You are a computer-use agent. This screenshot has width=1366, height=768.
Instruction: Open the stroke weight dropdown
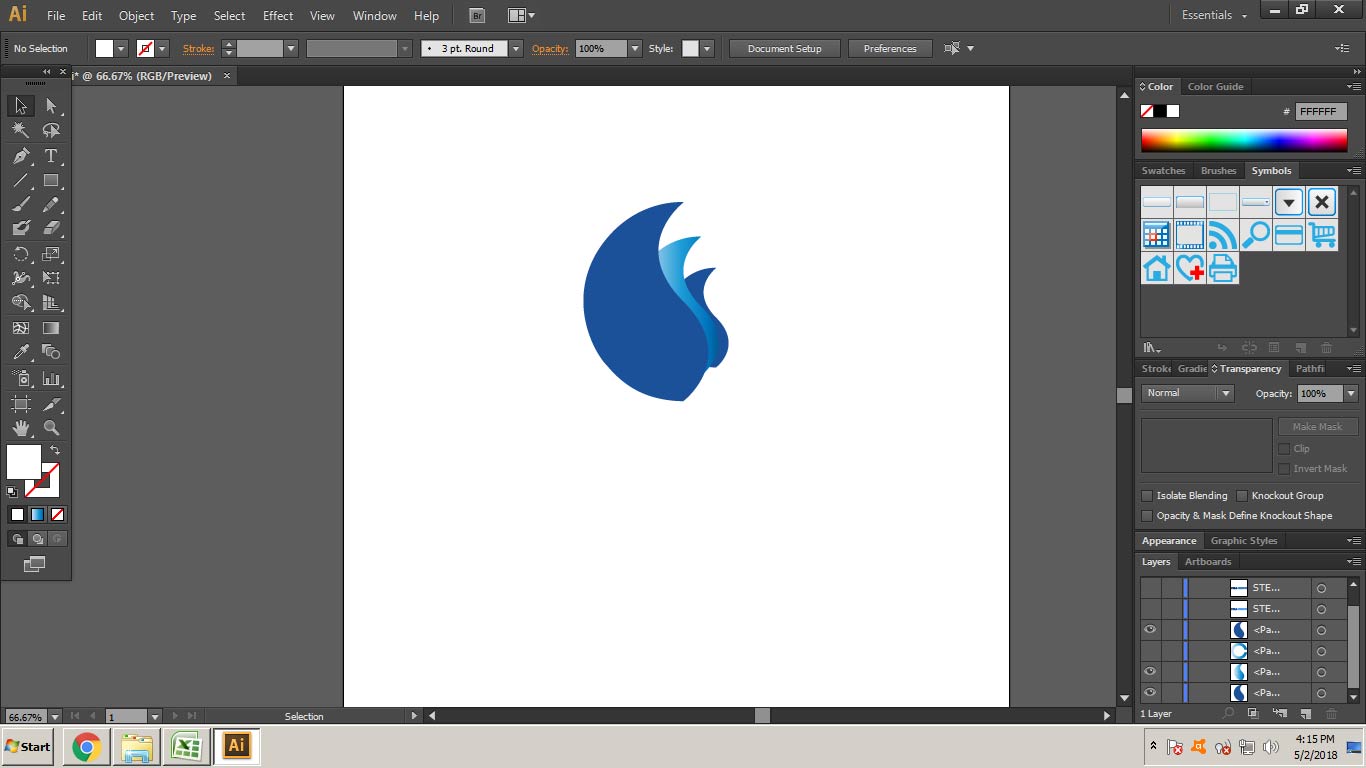click(x=291, y=48)
